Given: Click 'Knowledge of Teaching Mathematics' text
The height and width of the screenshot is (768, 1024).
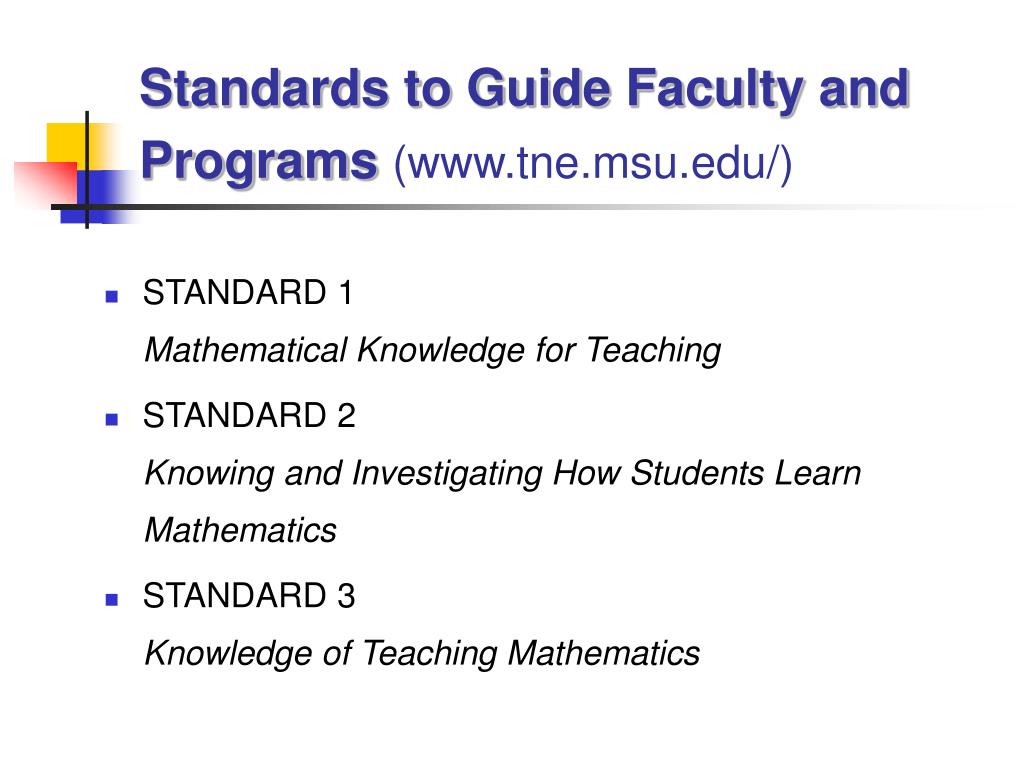Looking at the screenshot, I should [422, 654].
